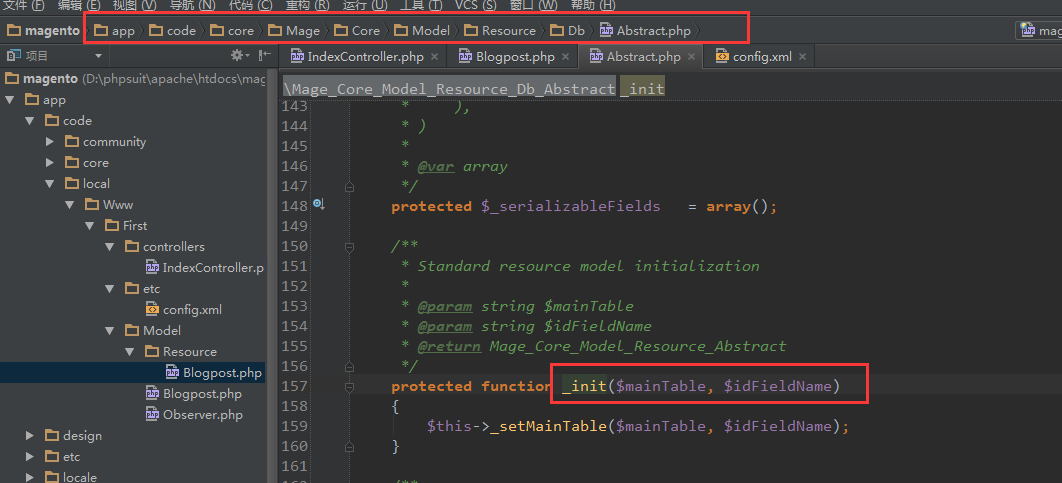Collapse the Www folder
Image resolution: width=1062 pixels, height=483 pixels.
(70, 205)
